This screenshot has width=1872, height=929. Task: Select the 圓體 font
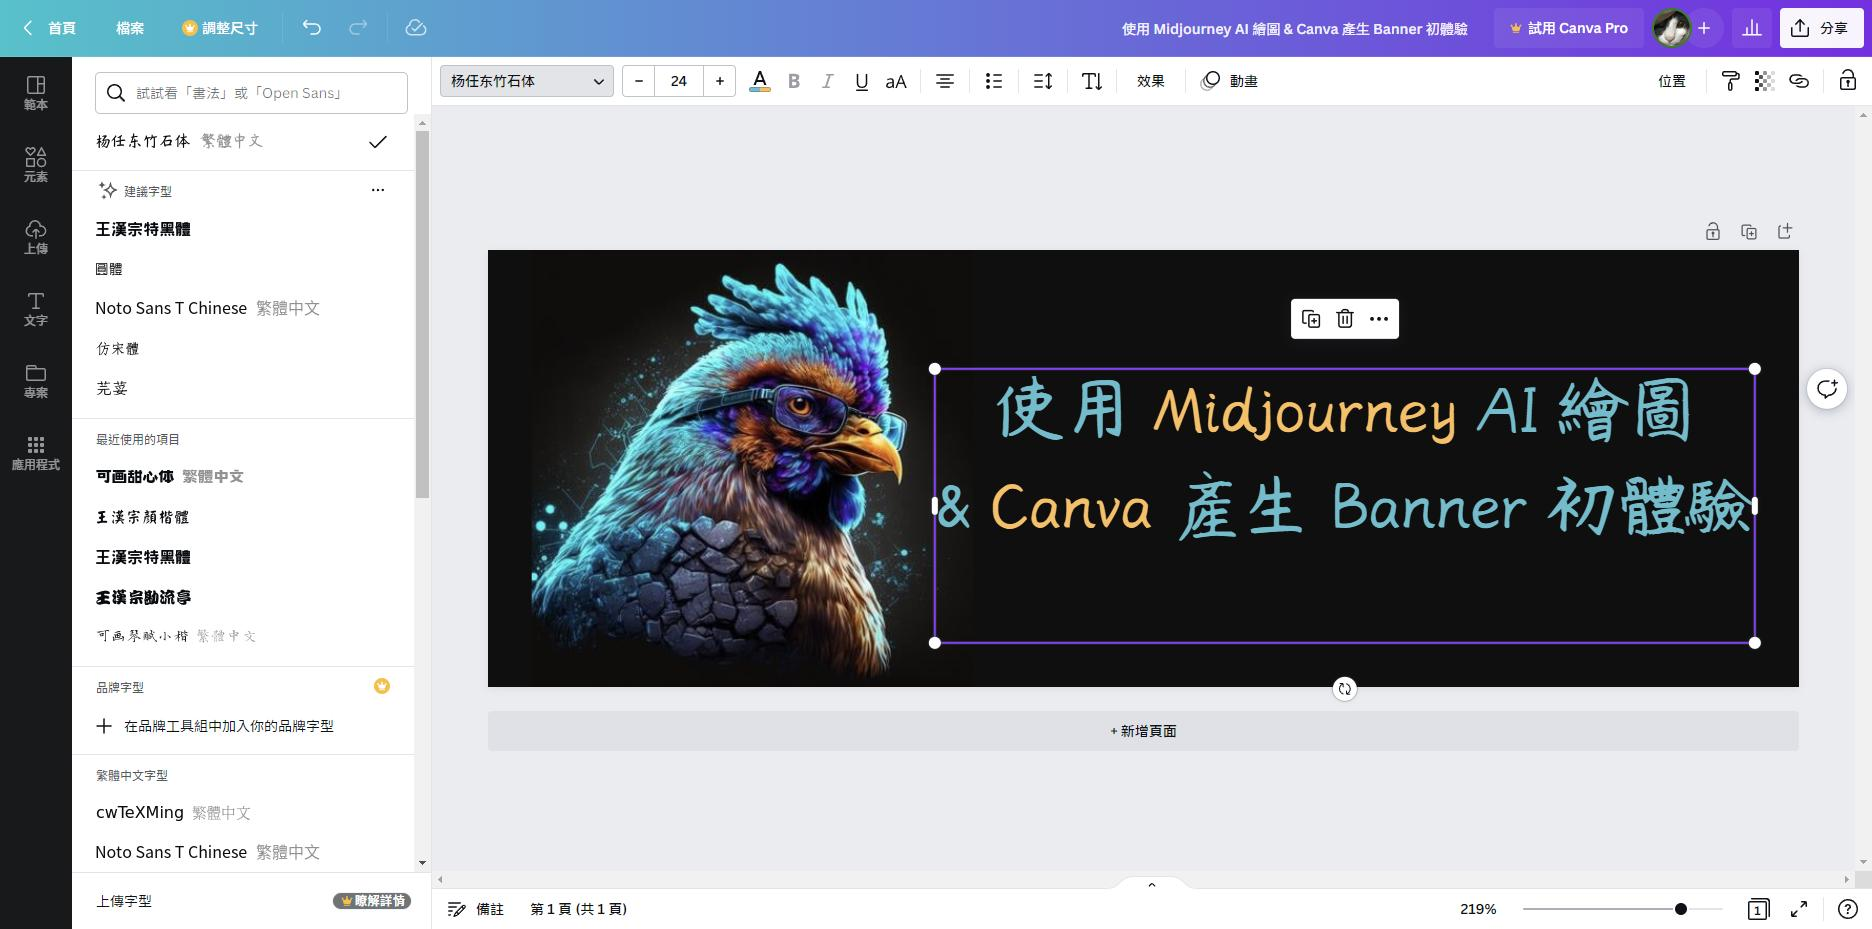pos(109,269)
